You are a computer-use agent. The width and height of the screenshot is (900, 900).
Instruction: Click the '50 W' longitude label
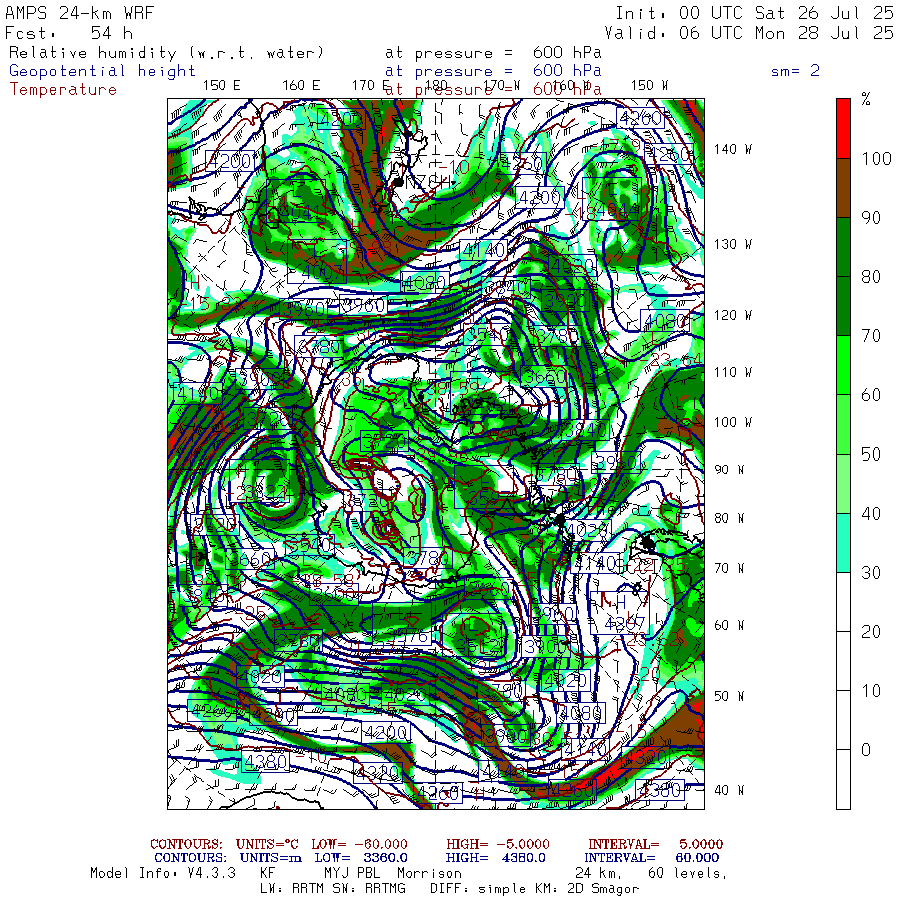tap(729, 696)
